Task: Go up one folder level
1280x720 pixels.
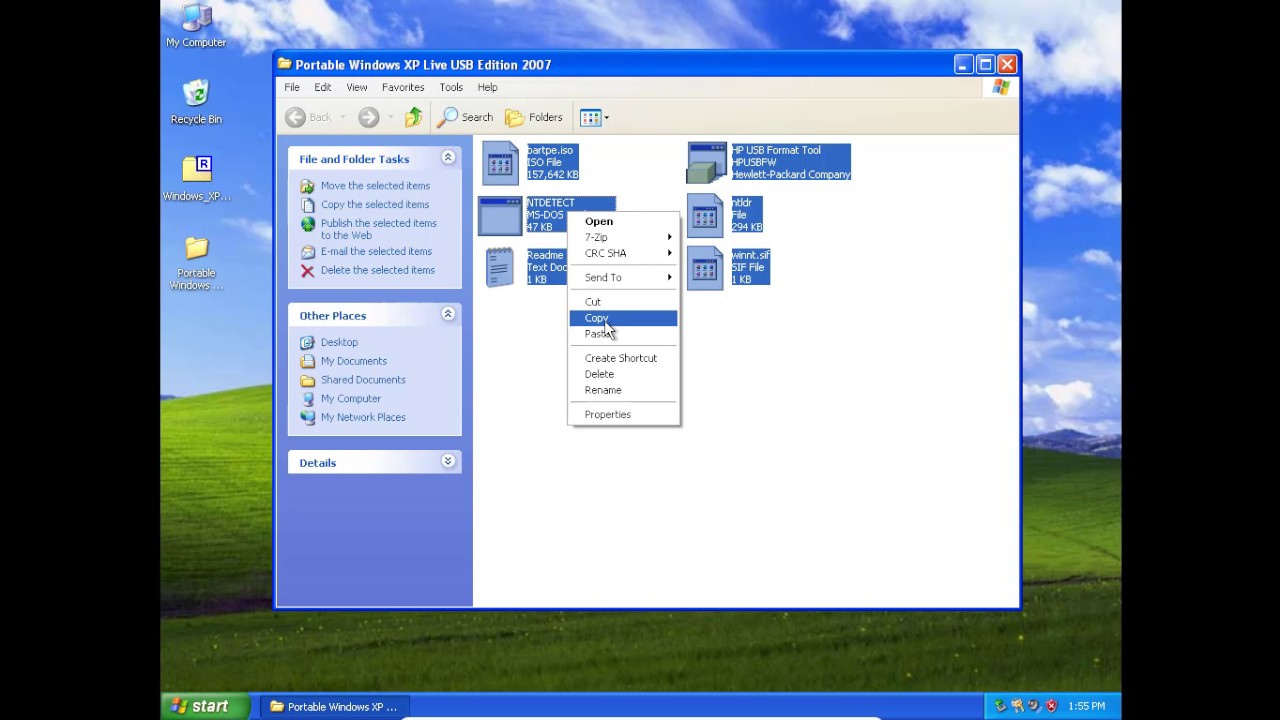Action: click(x=414, y=117)
